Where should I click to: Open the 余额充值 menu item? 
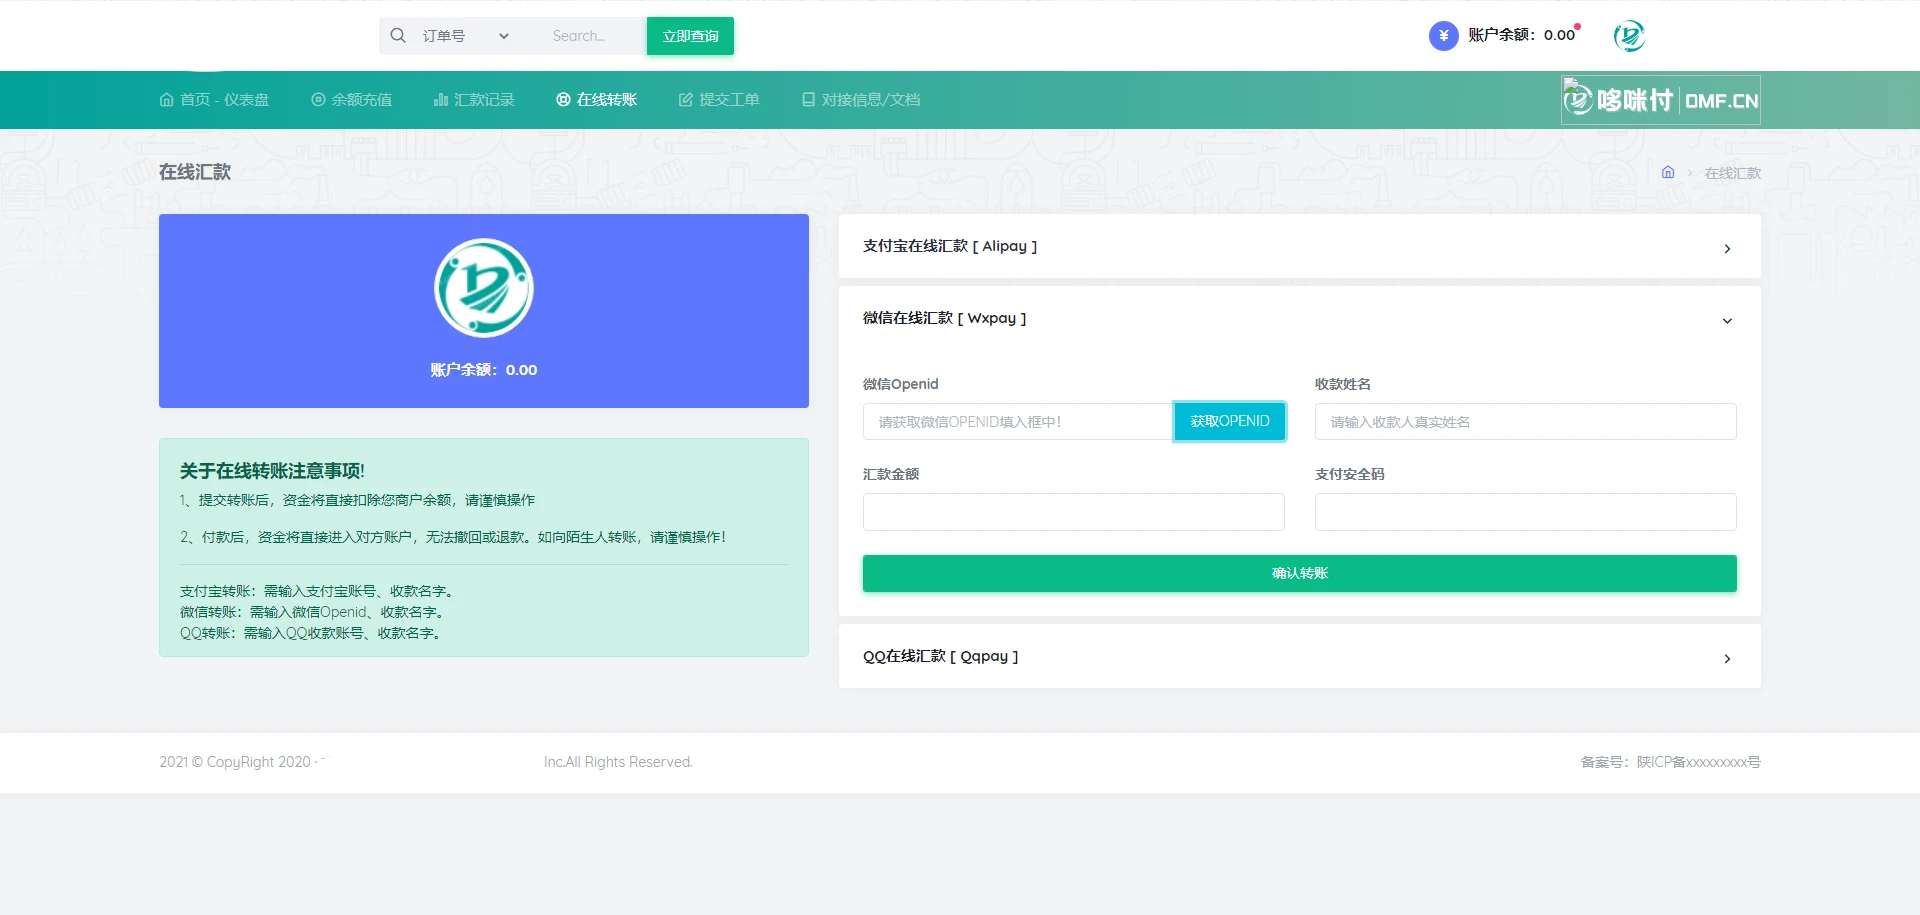[x=351, y=100]
